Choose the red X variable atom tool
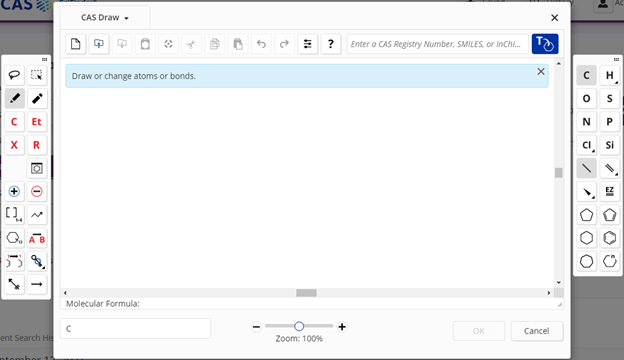The width and height of the screenshot is (624, 360). point(14,145)
